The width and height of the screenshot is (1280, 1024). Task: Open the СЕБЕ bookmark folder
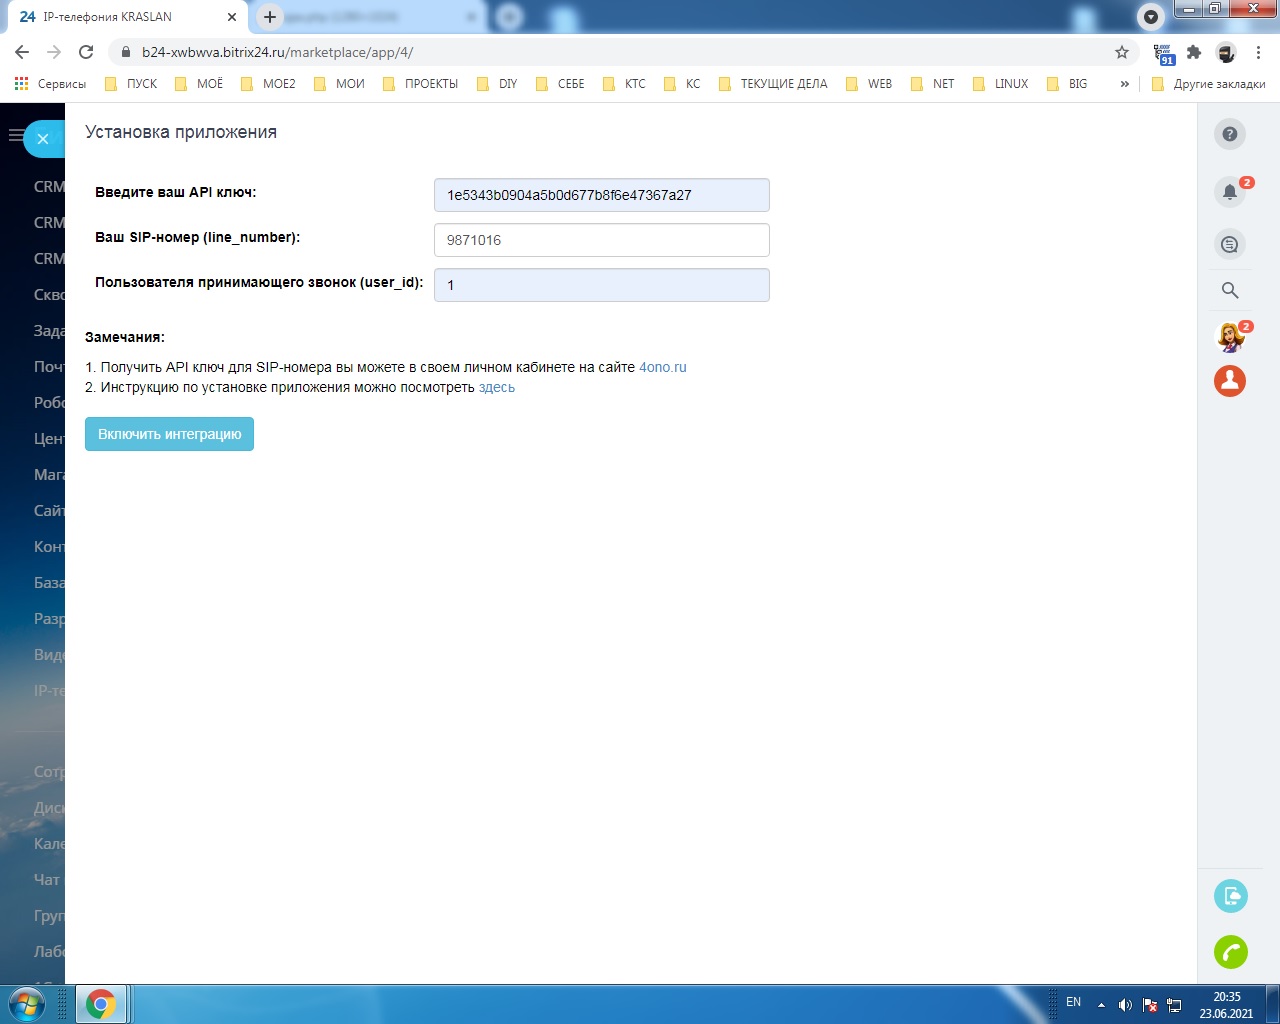560,84
